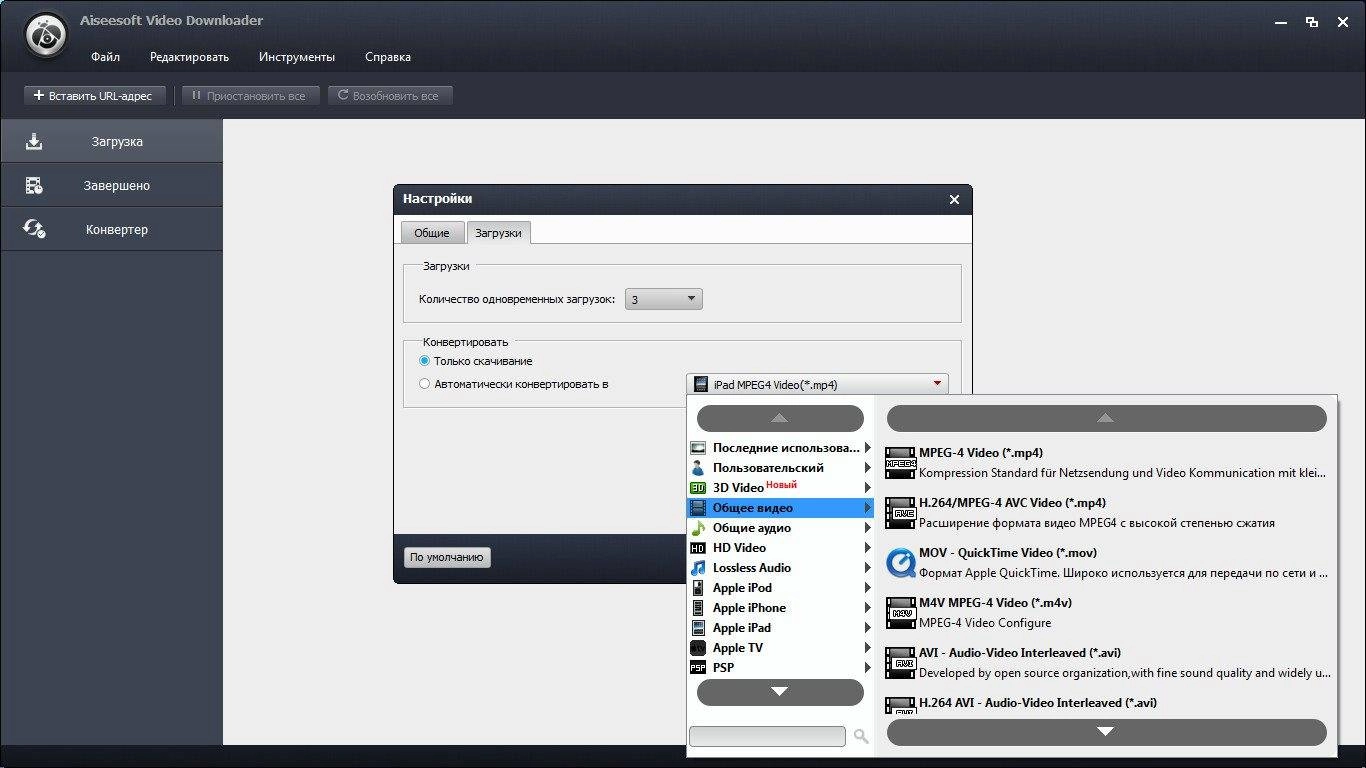Click the Общее видео film icon
The width and height of the screenshot is (1366, 768).
(698, 508)
